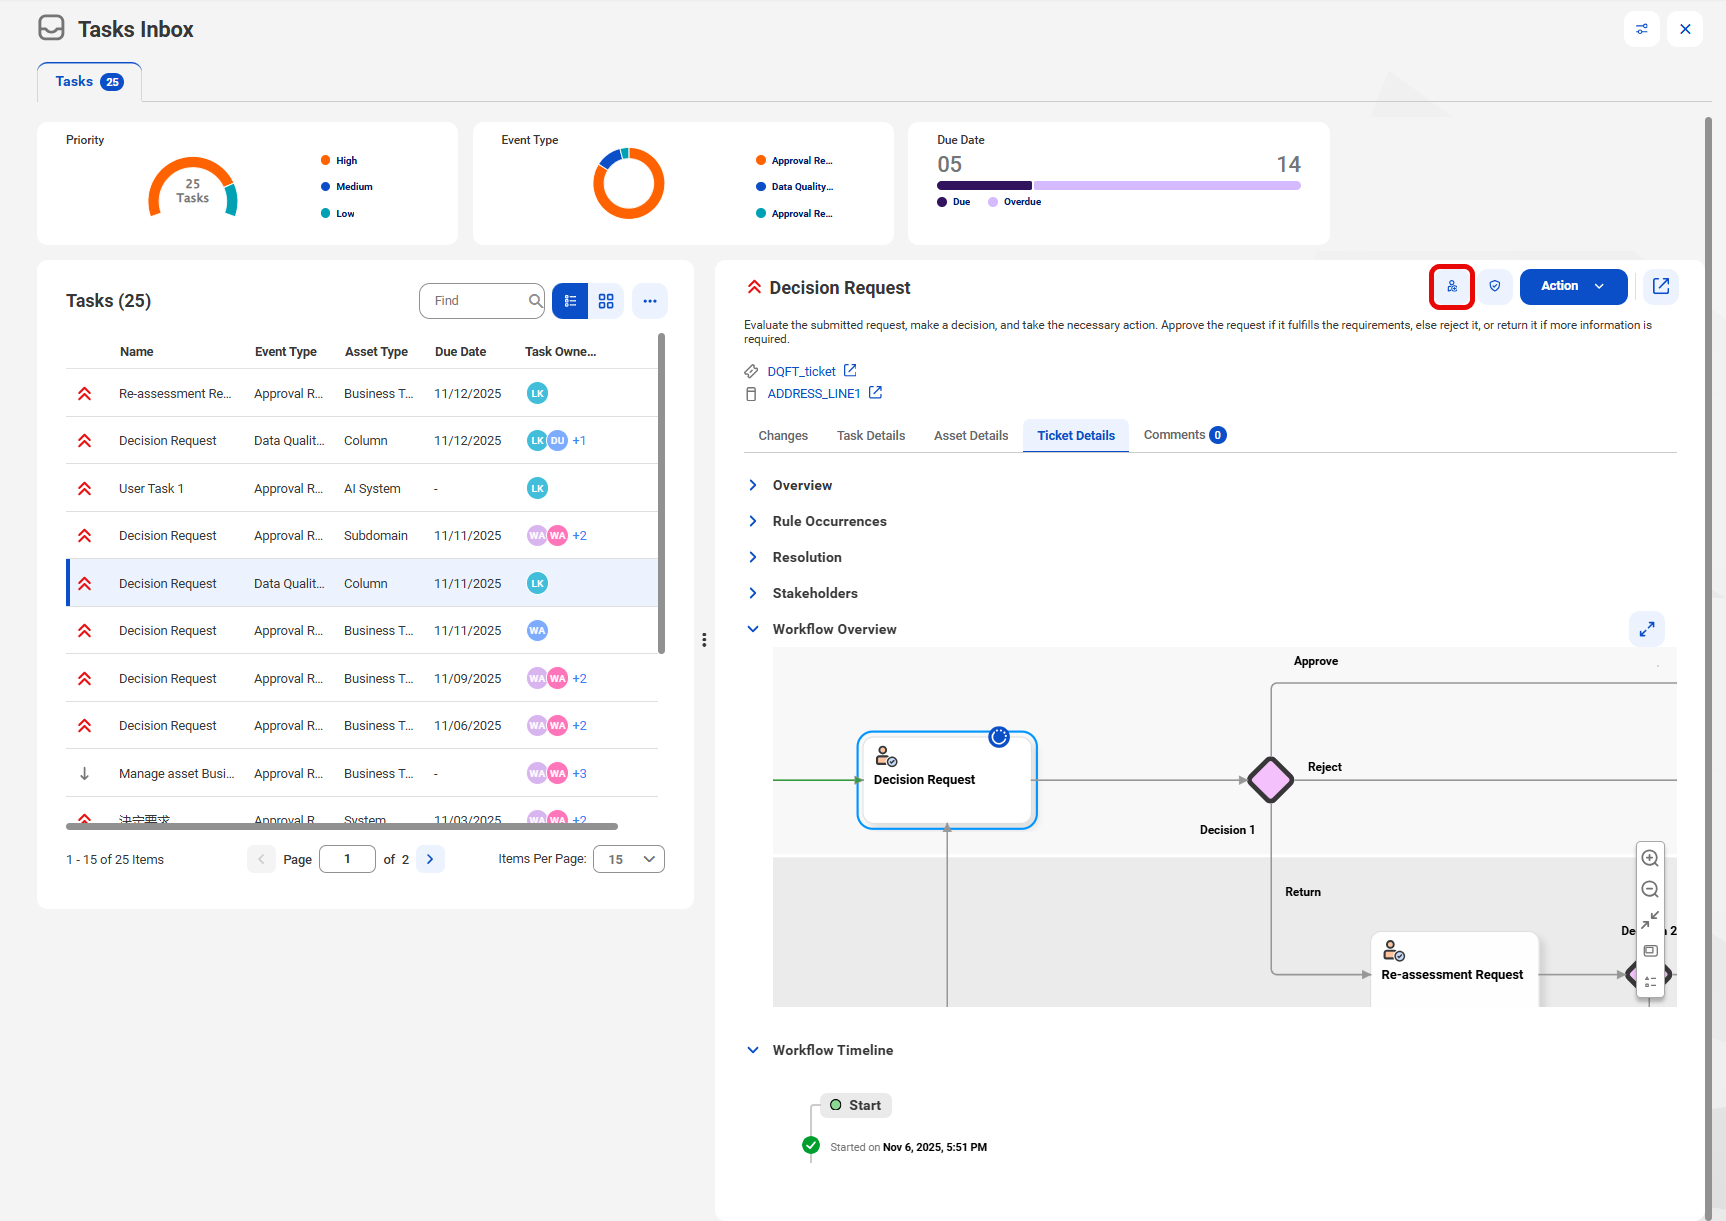Expand the Stakeholders section
Screen dimensions: 1726x1221
[x=753, y=593]
